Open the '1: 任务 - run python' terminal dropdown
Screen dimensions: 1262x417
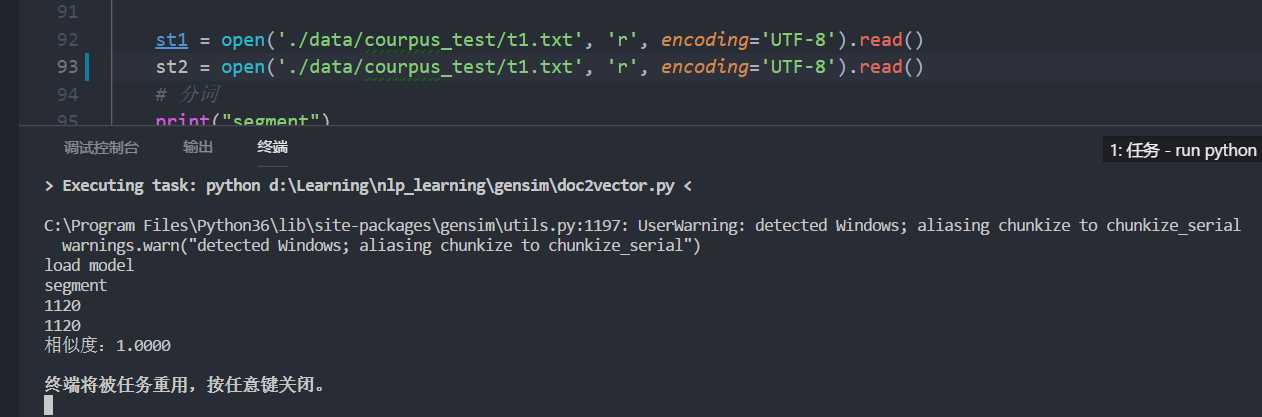coord(1182,150)
